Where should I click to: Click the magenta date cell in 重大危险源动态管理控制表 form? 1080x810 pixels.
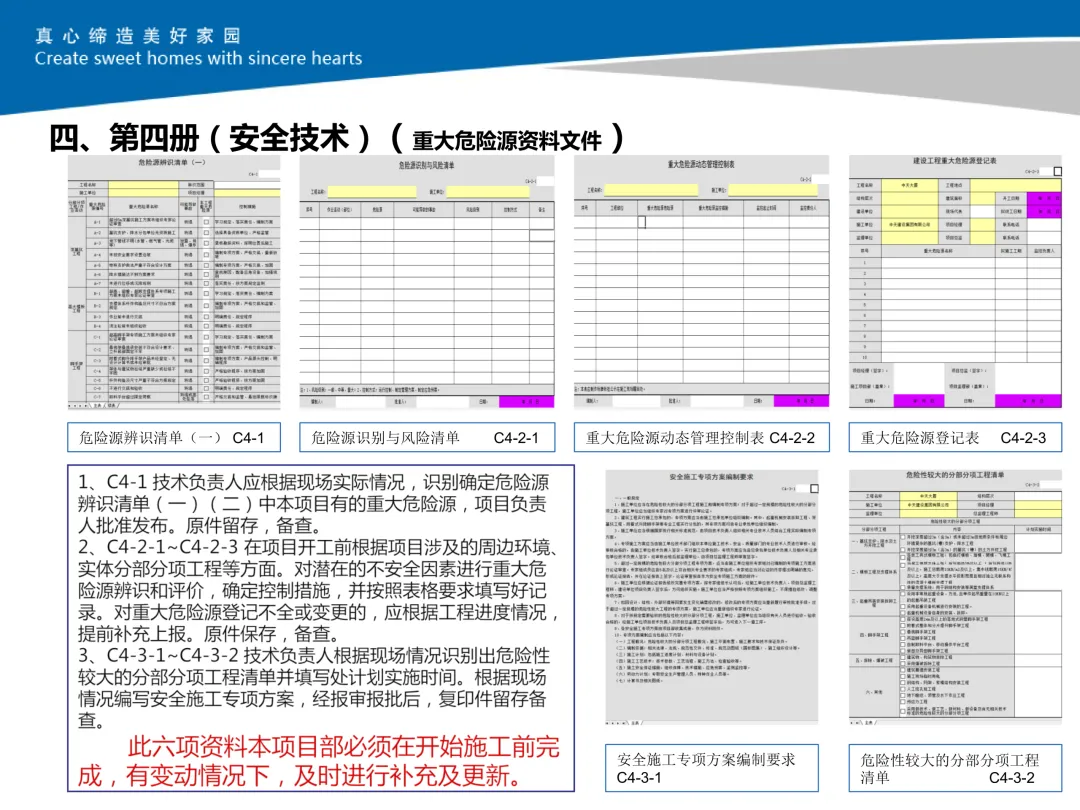(x=801, y=401)
